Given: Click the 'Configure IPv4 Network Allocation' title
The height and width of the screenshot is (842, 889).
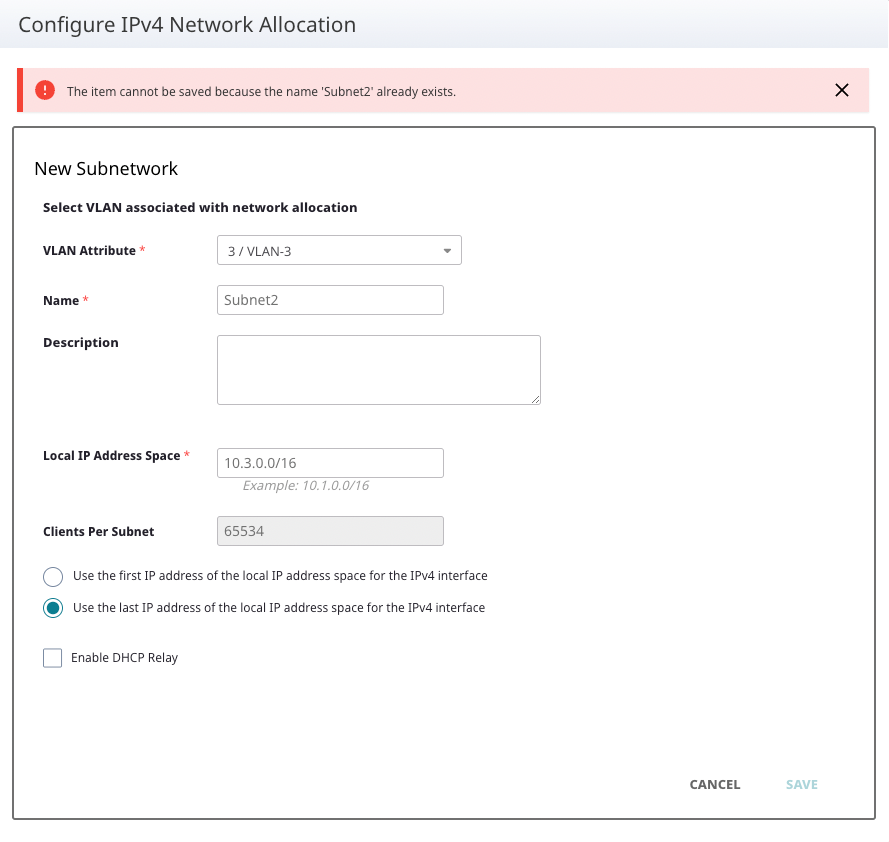Looking at the screenshot, I should 187,25.
